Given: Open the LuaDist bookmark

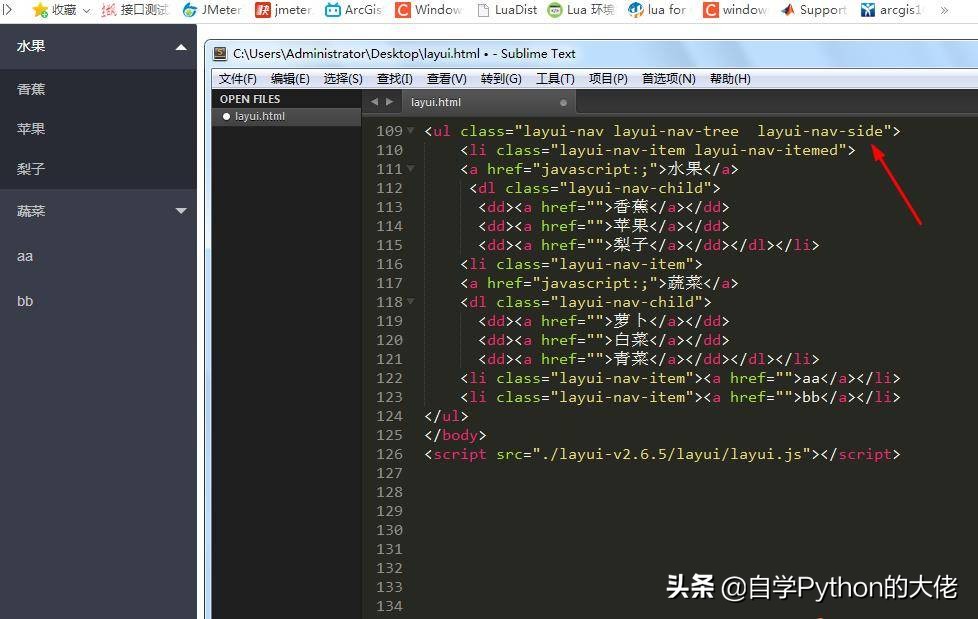Looking at the screenshot, I should [506, 9].
